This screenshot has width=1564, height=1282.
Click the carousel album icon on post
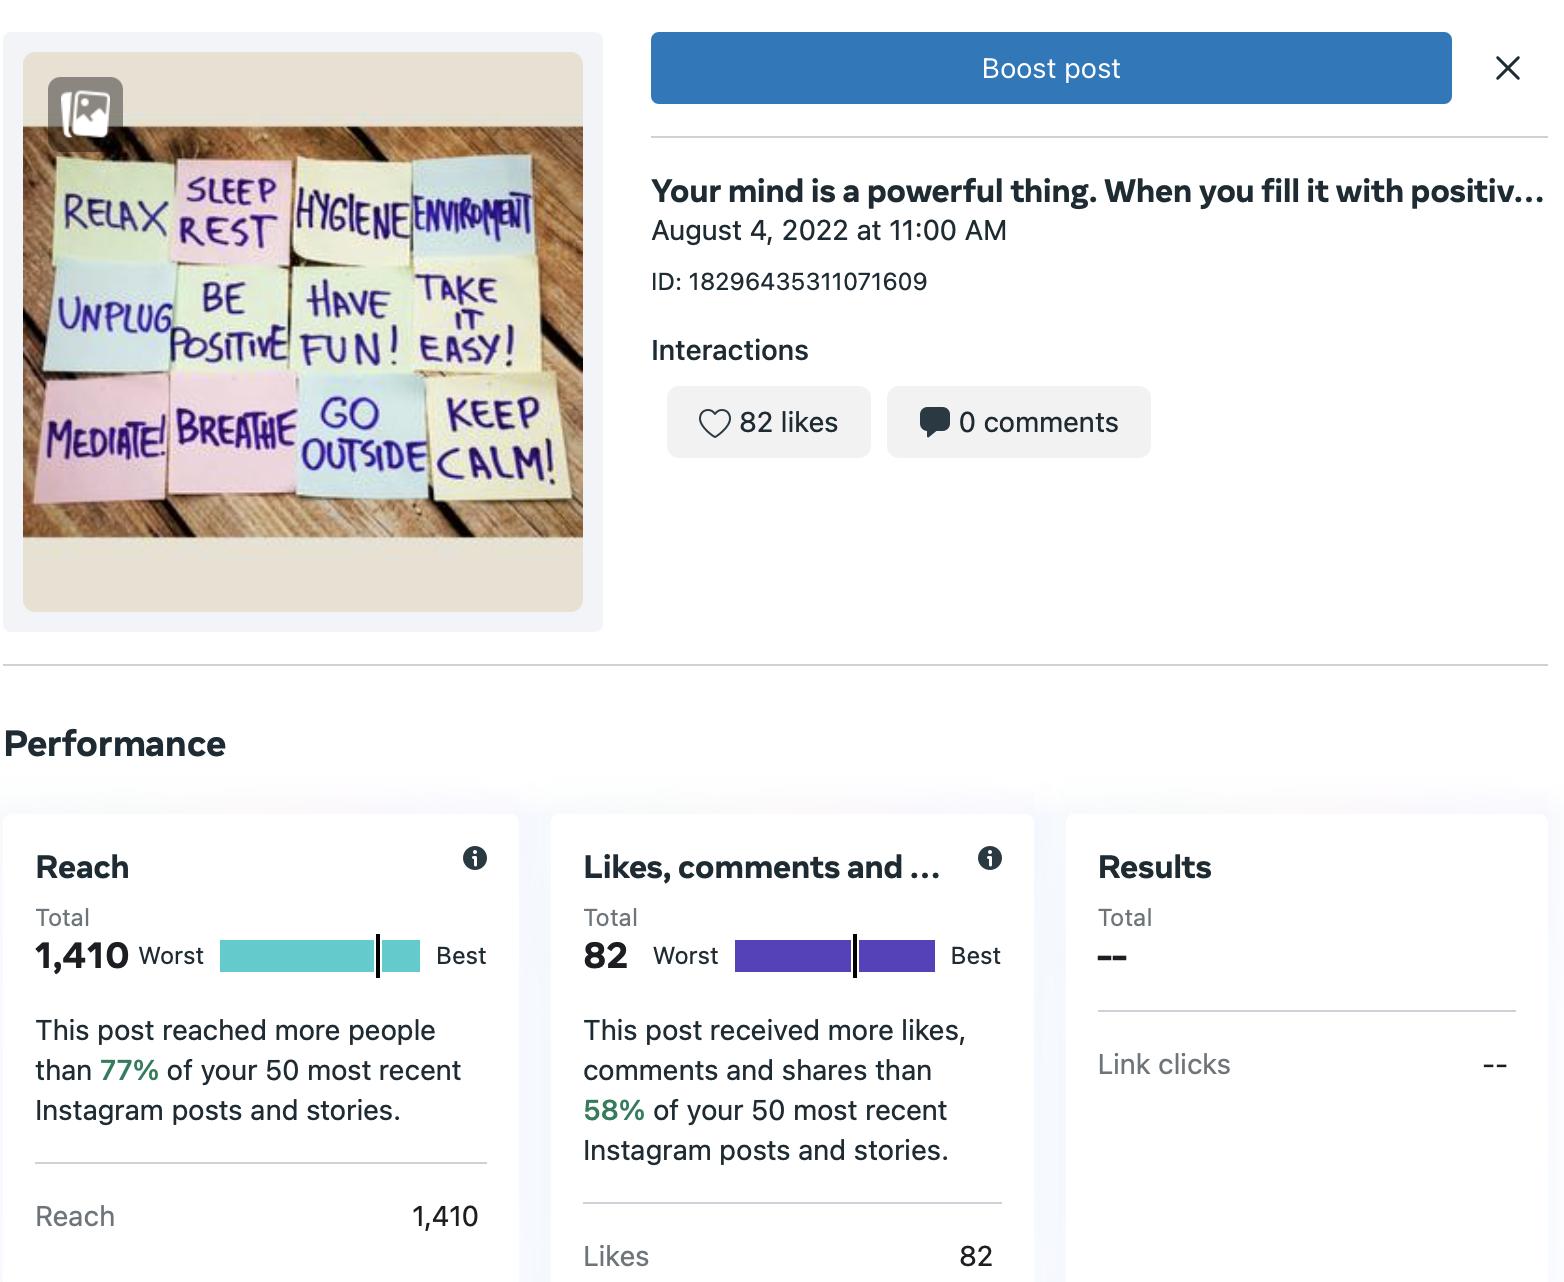pyautogui.click(x=86, y=113)
